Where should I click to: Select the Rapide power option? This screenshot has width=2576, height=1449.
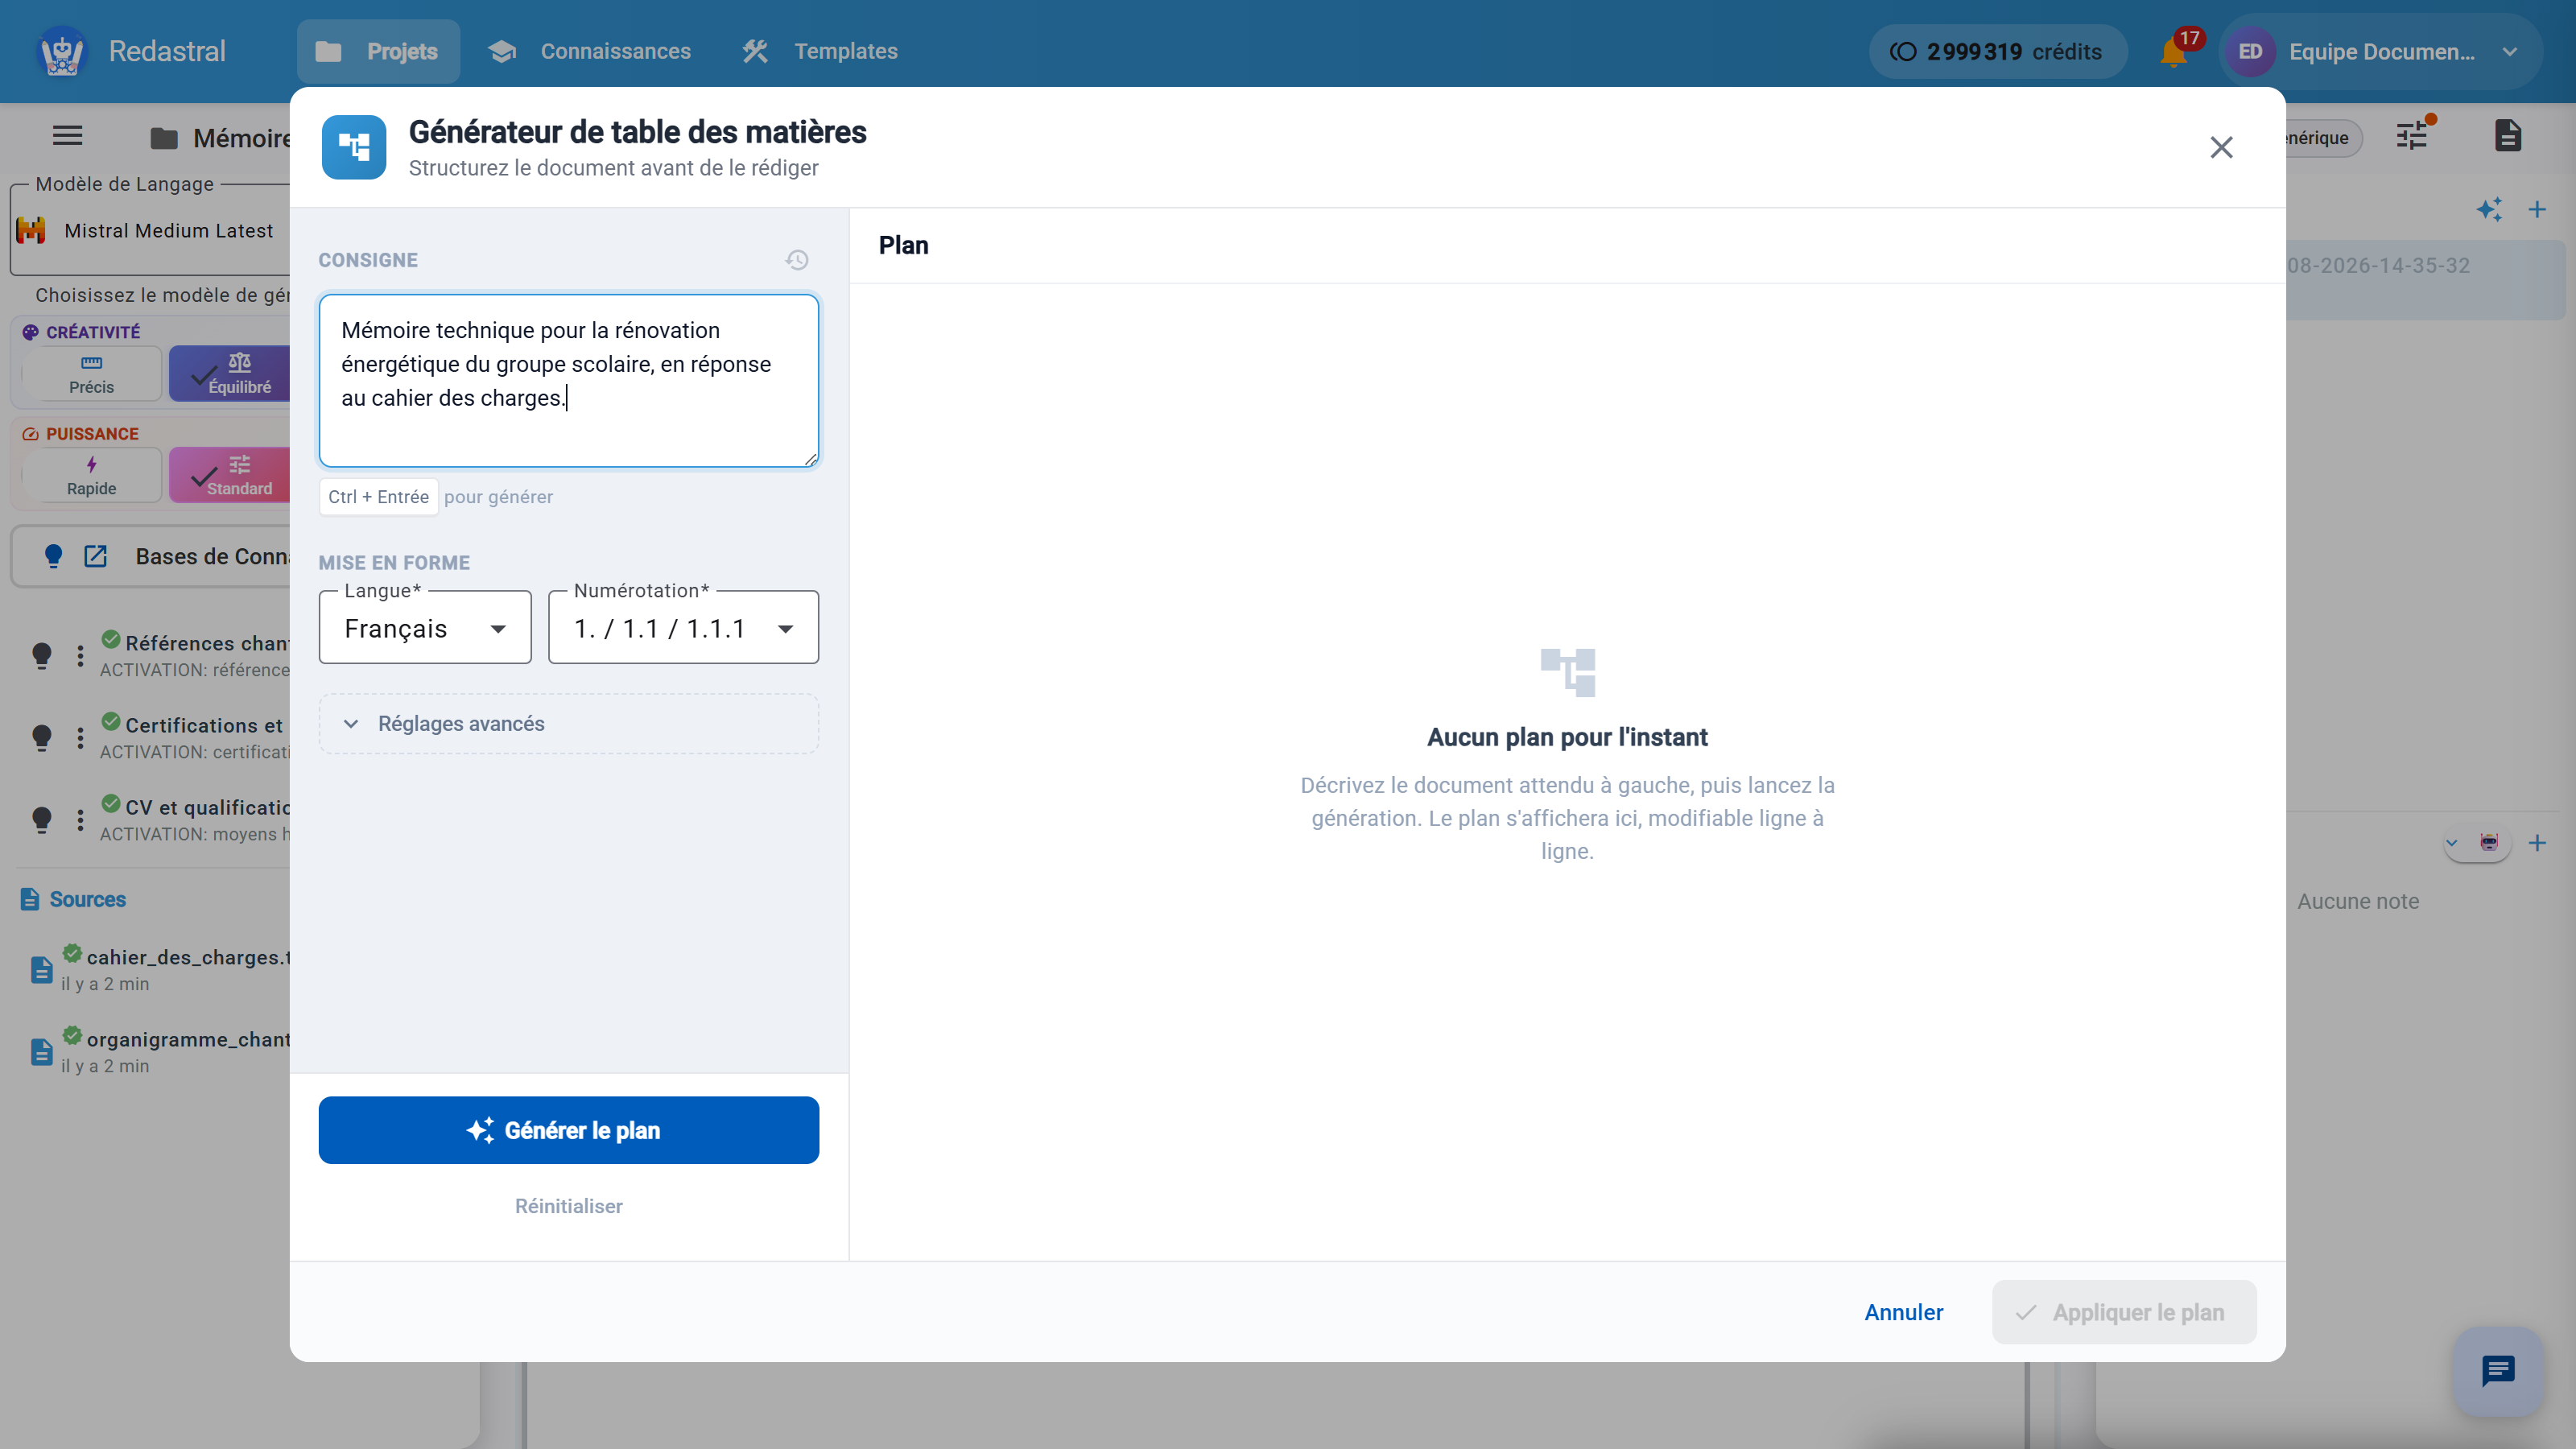91,475
